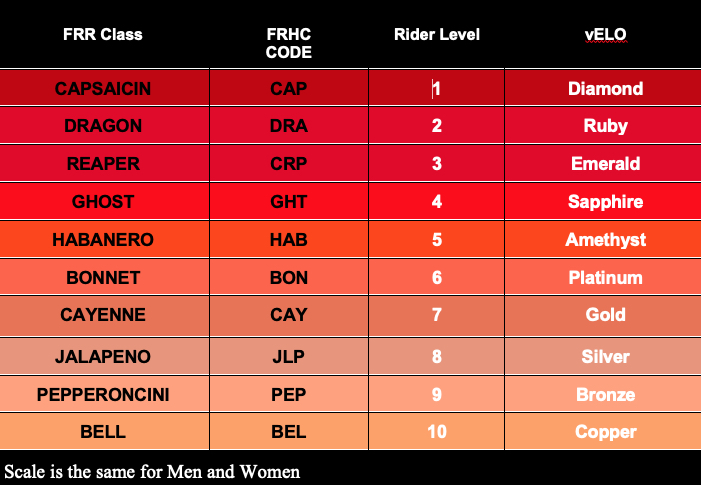The height and width of the screenshot is (485, 701).
Task: Select the DRAGON class cell
Action: (103, 126)
